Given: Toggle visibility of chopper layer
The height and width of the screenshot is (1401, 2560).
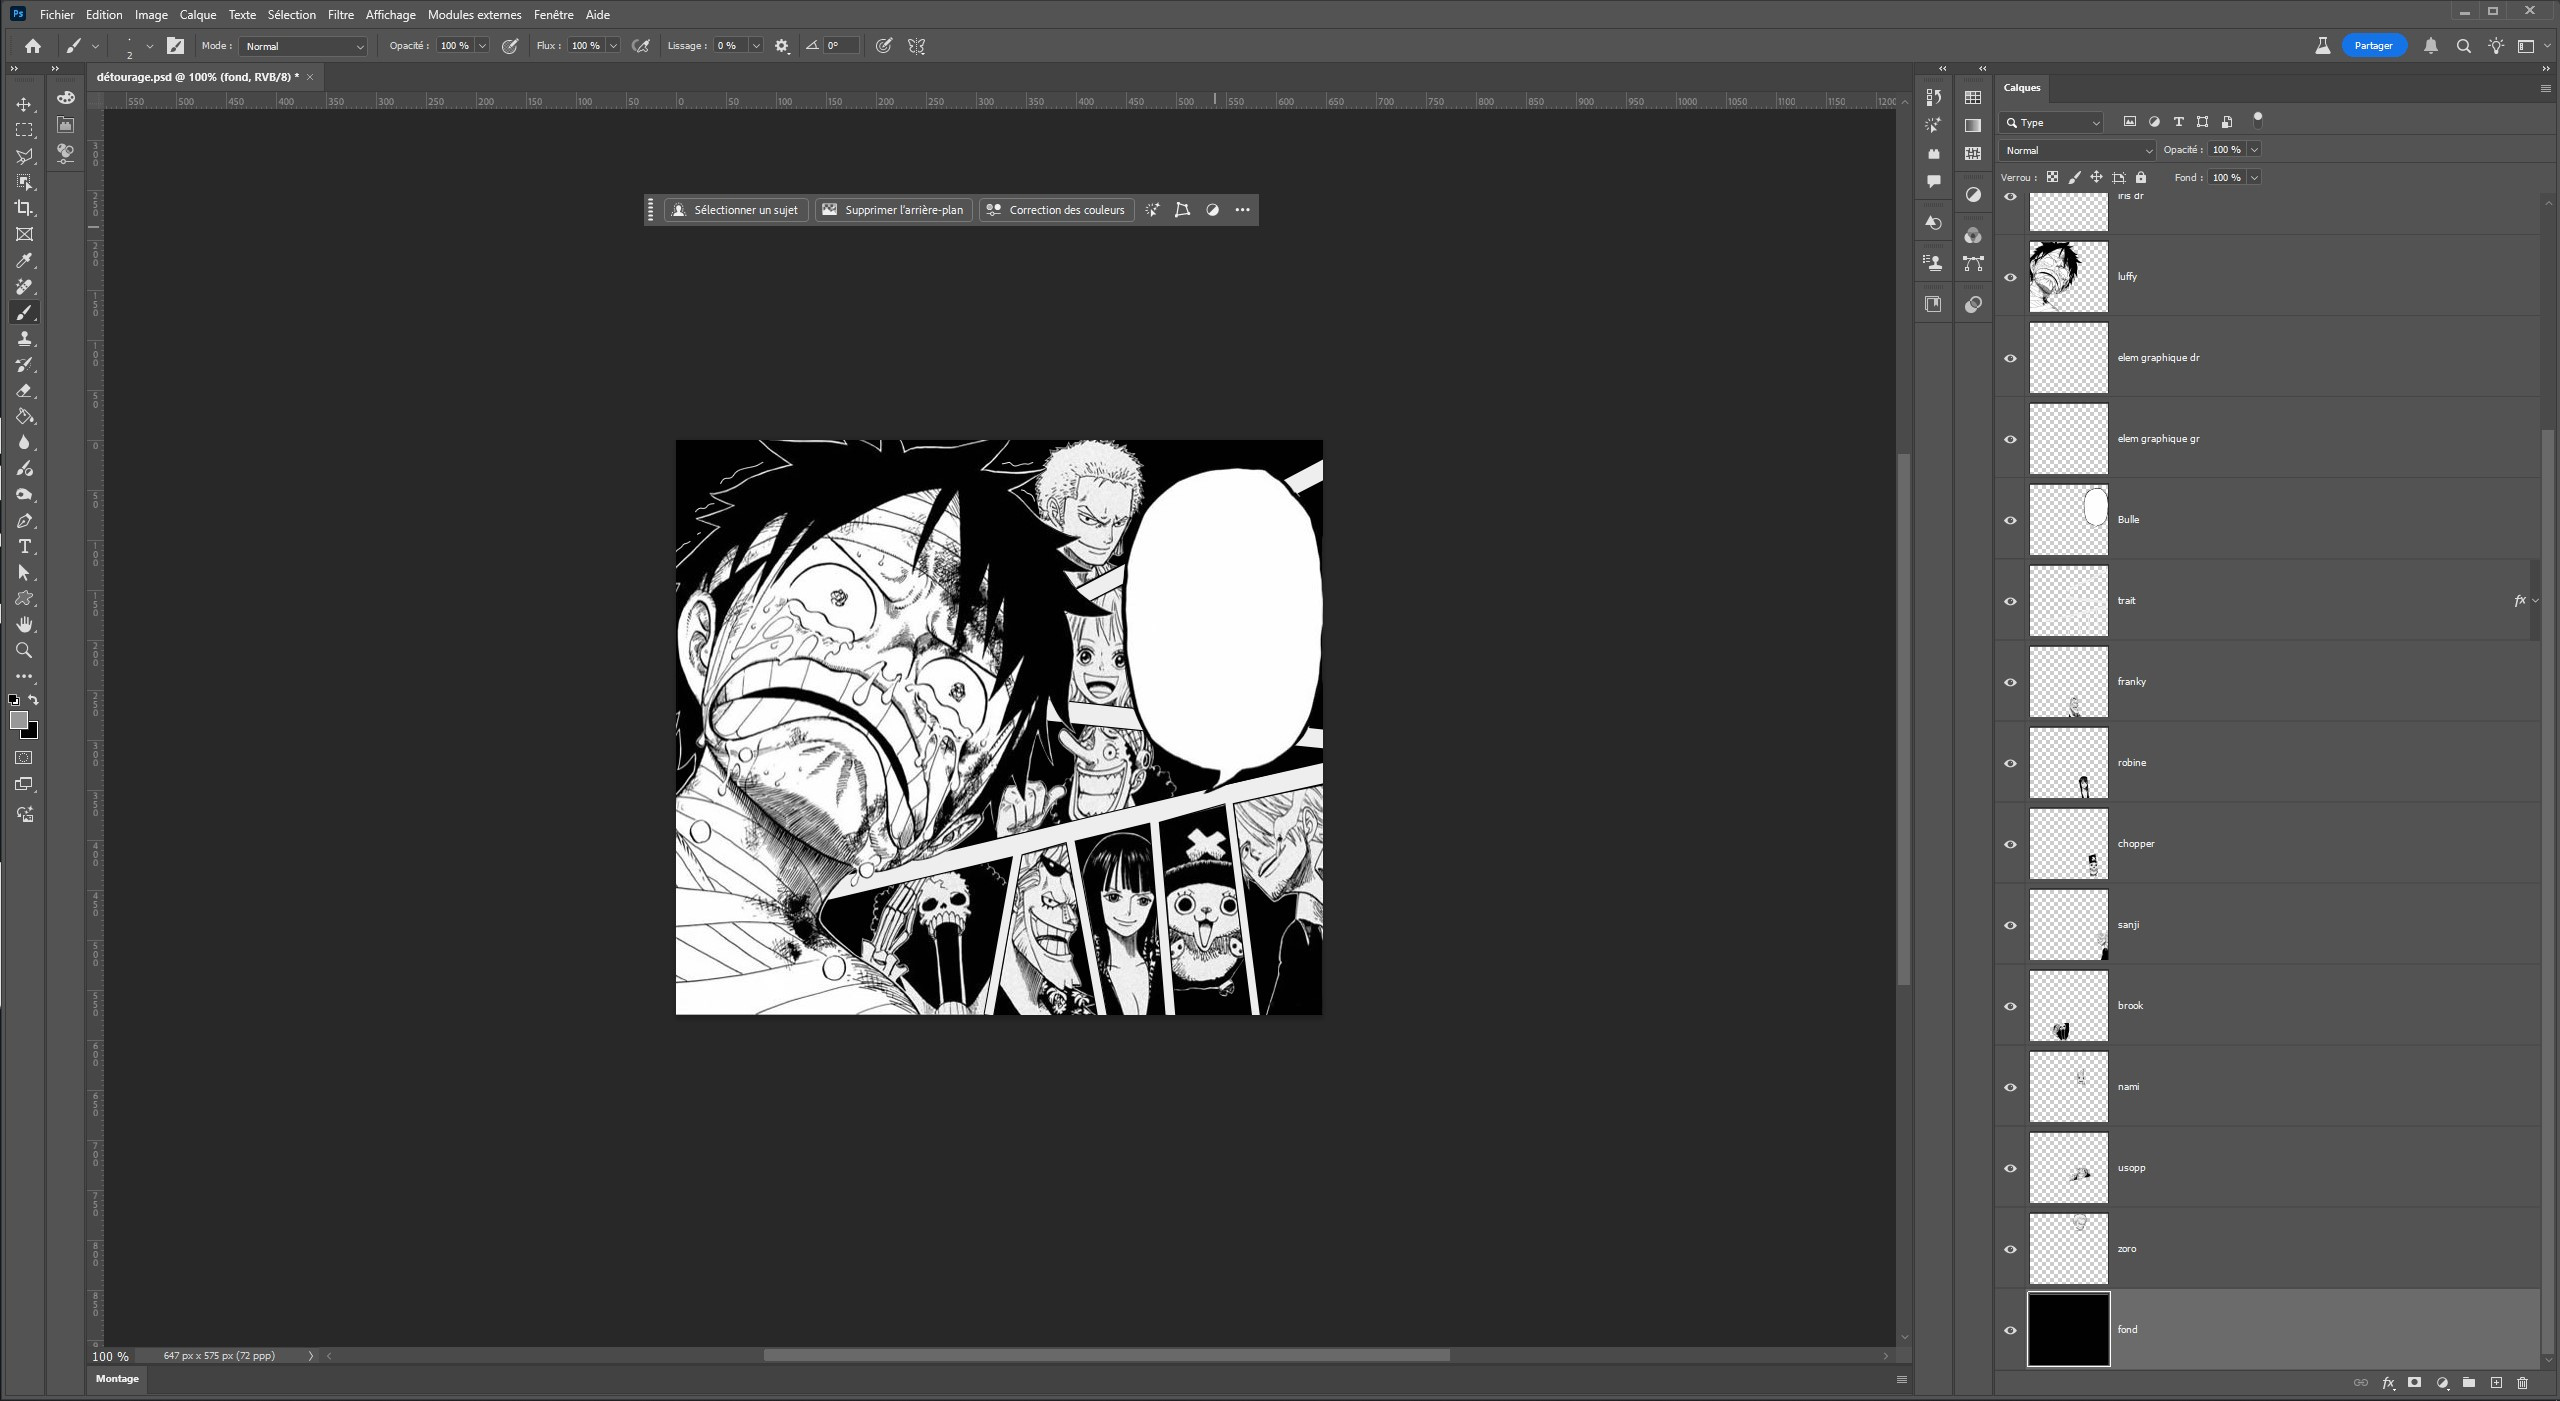Looking at the screenshot, I should click(2011, 844).
